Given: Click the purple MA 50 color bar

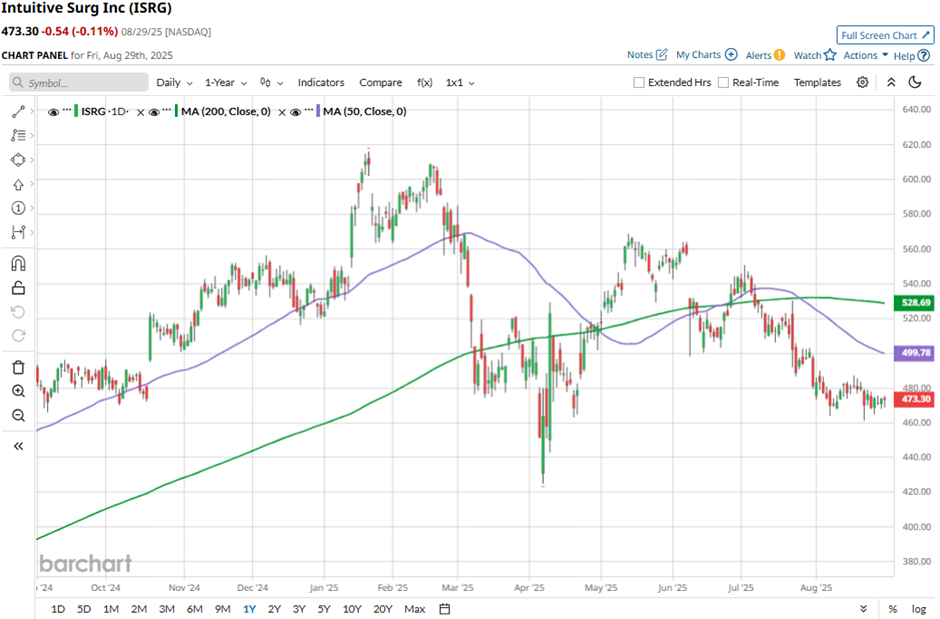Looking at the screenshot, I should point(318,111).
